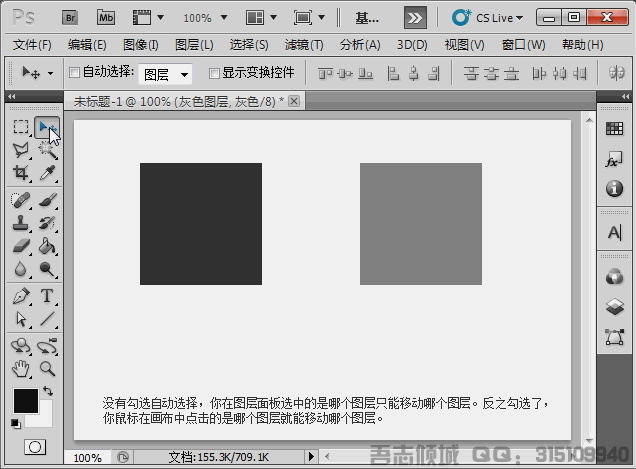Select the Horizontal Type tool
The width and height of the screenshot is (636, 469).
[47, 296]
